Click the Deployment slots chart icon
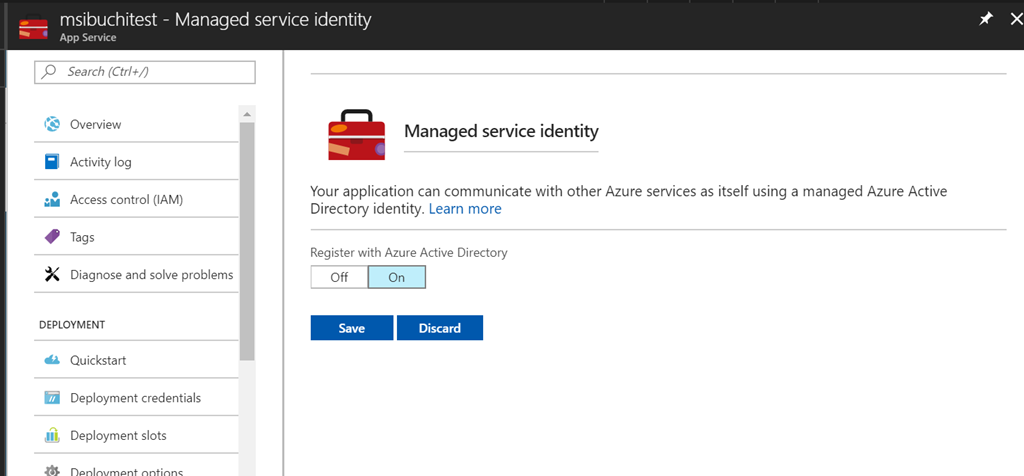This screenshot has height=476, width=1024. click(x=52, y=436)
